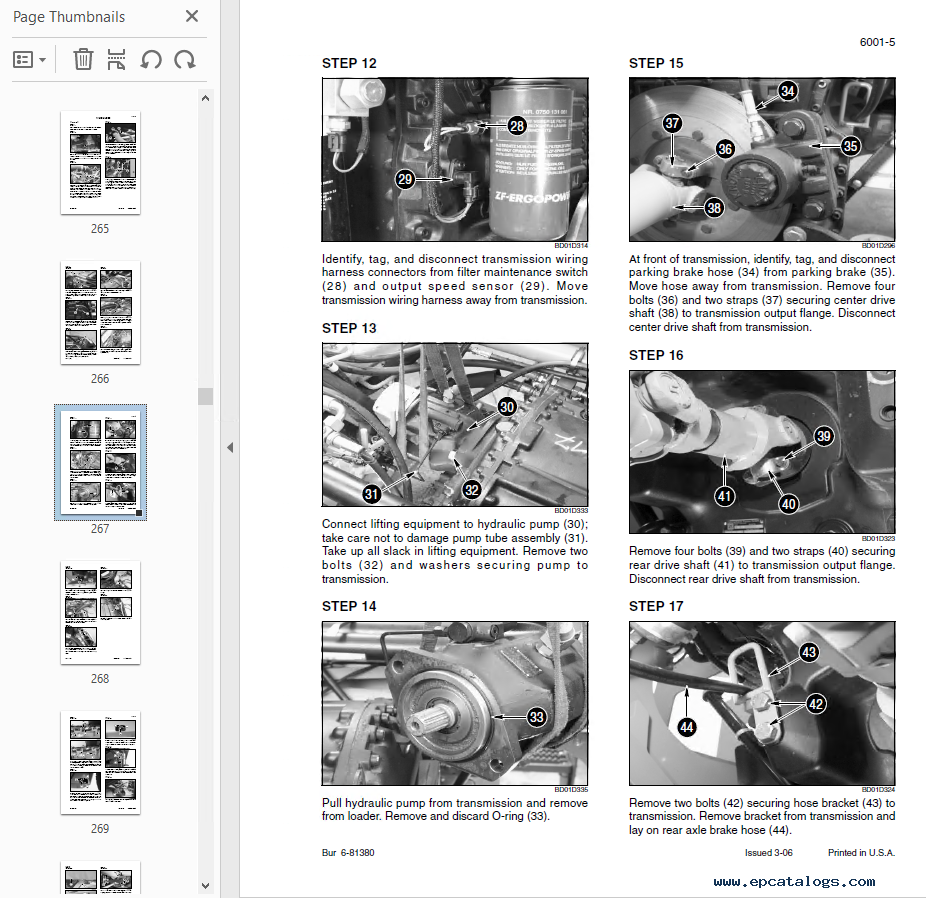Select the page 268 thumbnail
926x898 pixels.
pyautogui.click(x=100, y=612)
